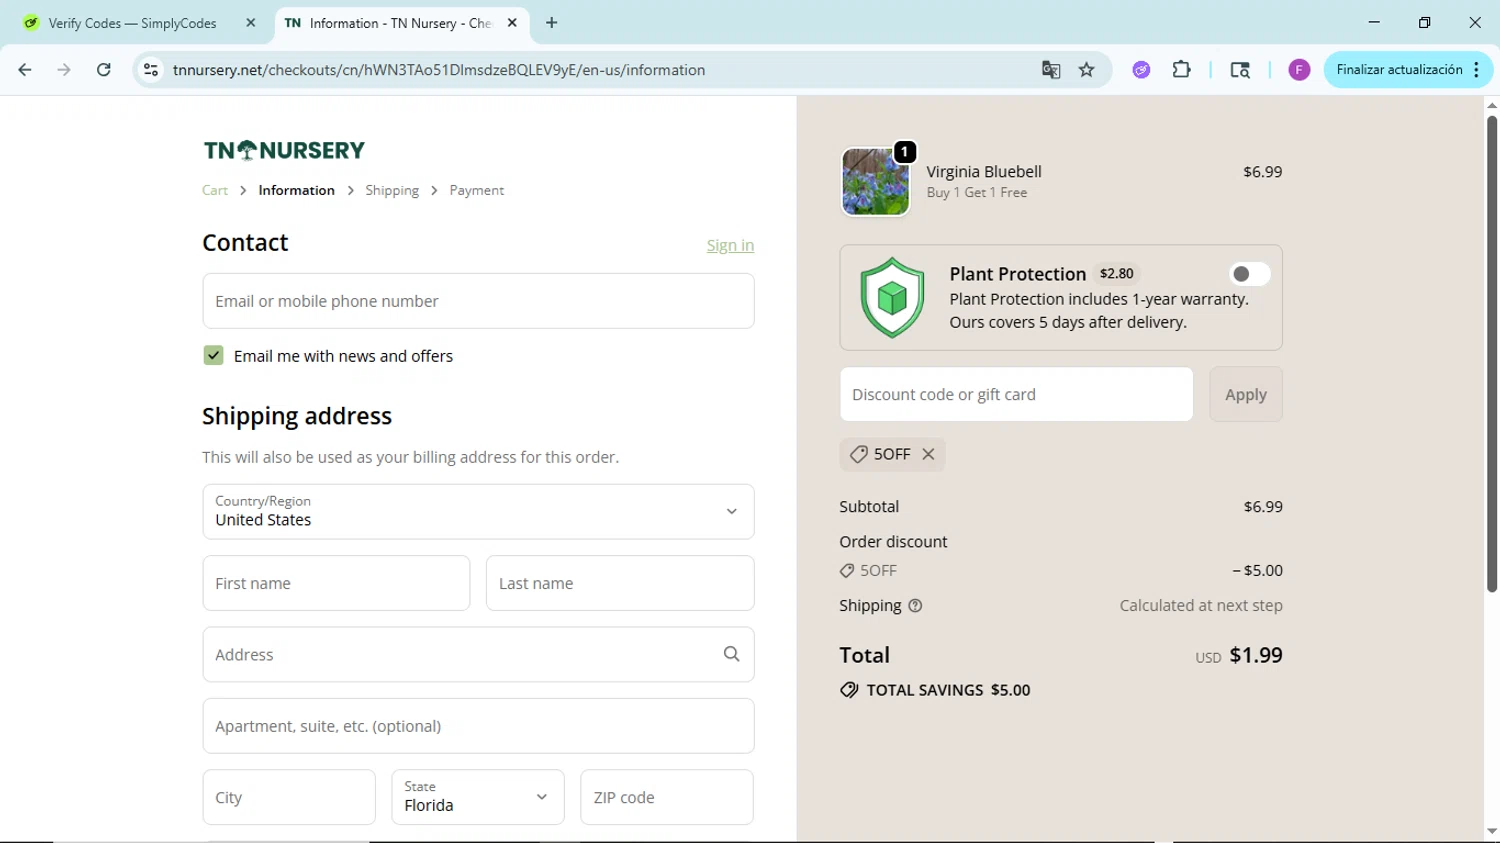Open the purple browser extension icon
The image size is (1500, 843).
coord(1141,70)
